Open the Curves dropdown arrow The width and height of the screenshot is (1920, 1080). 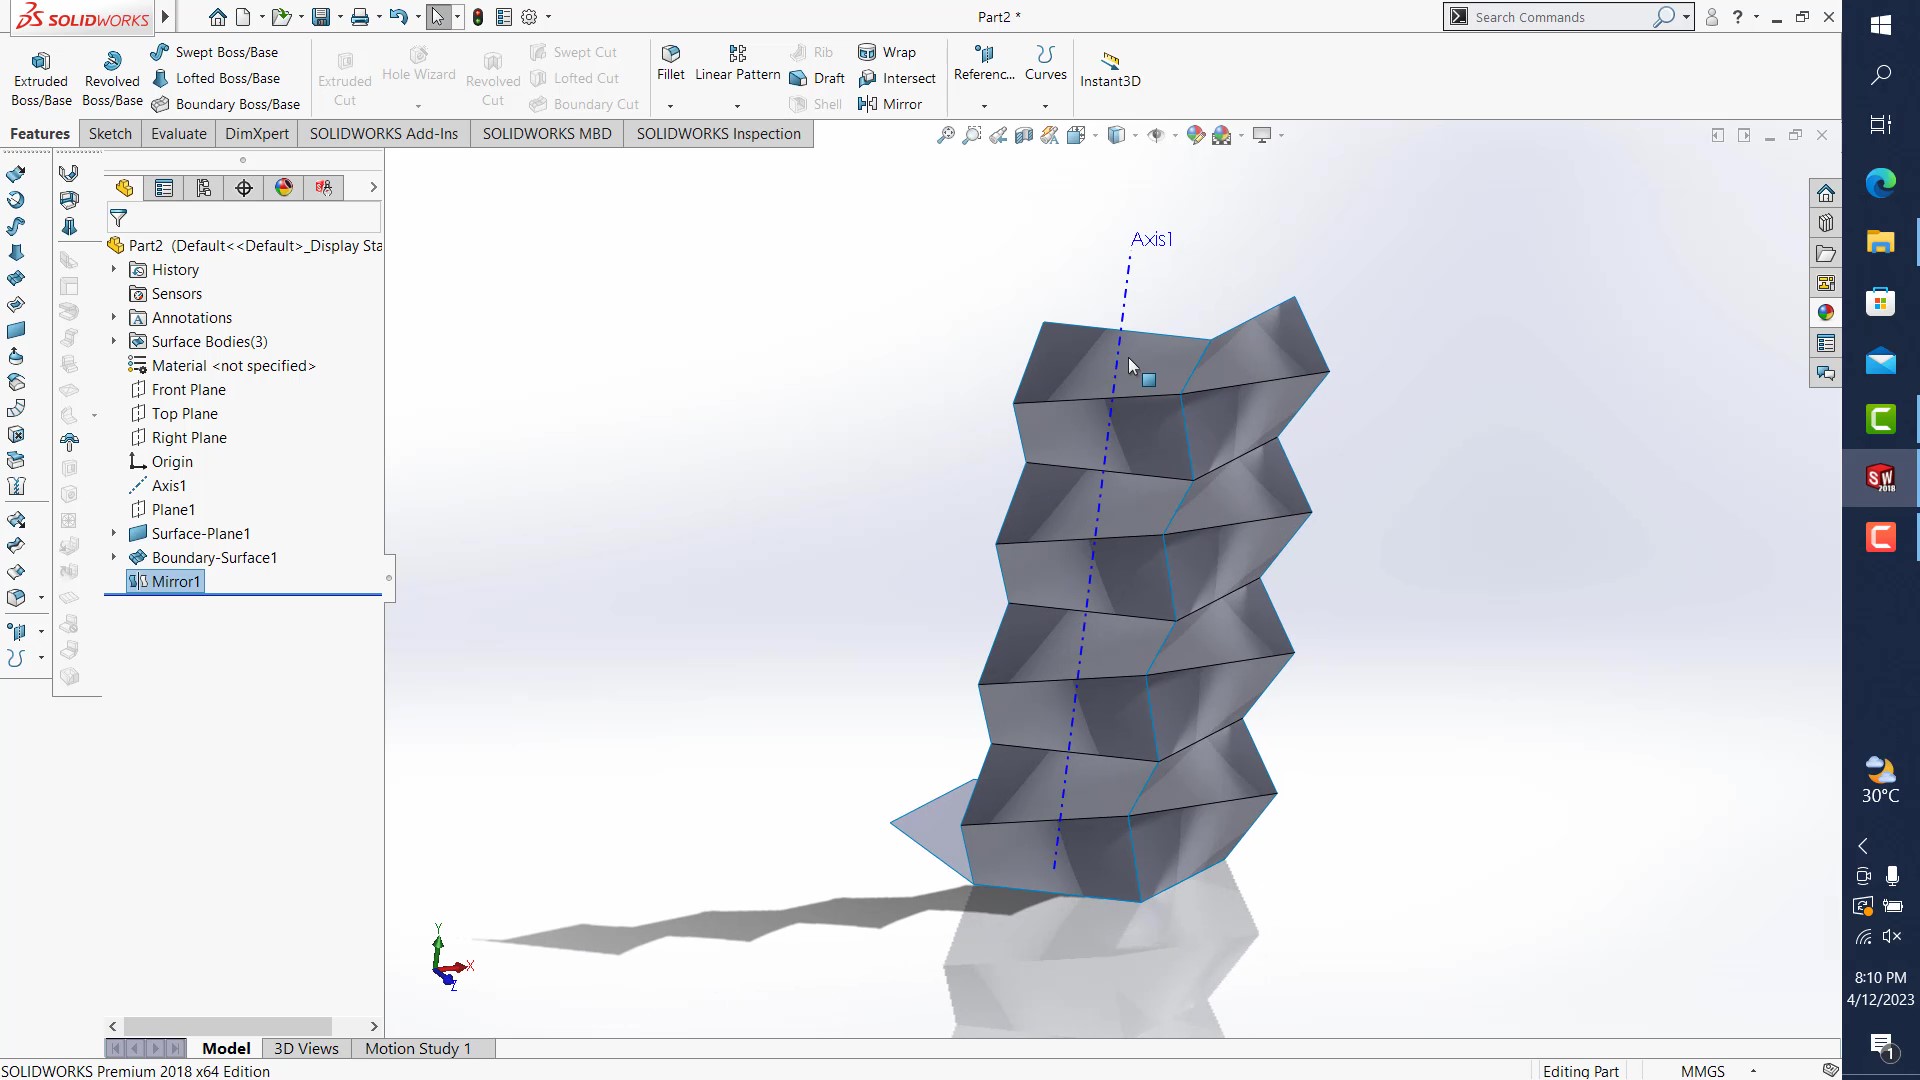click(1045, 105)
